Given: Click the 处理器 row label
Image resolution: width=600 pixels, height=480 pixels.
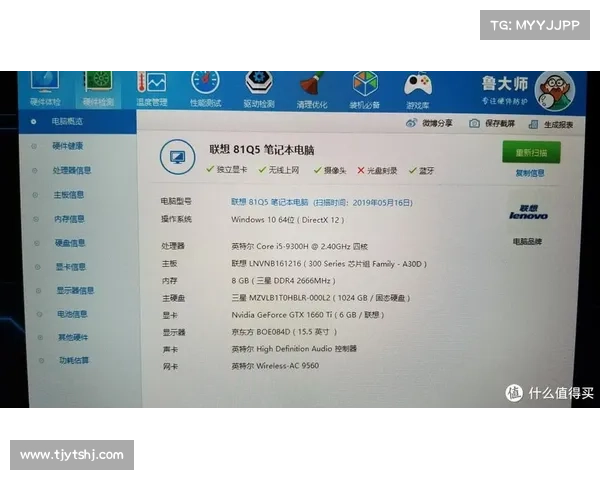Looking at the screenshot, I should pyautogui.click(x=173, y=246).
